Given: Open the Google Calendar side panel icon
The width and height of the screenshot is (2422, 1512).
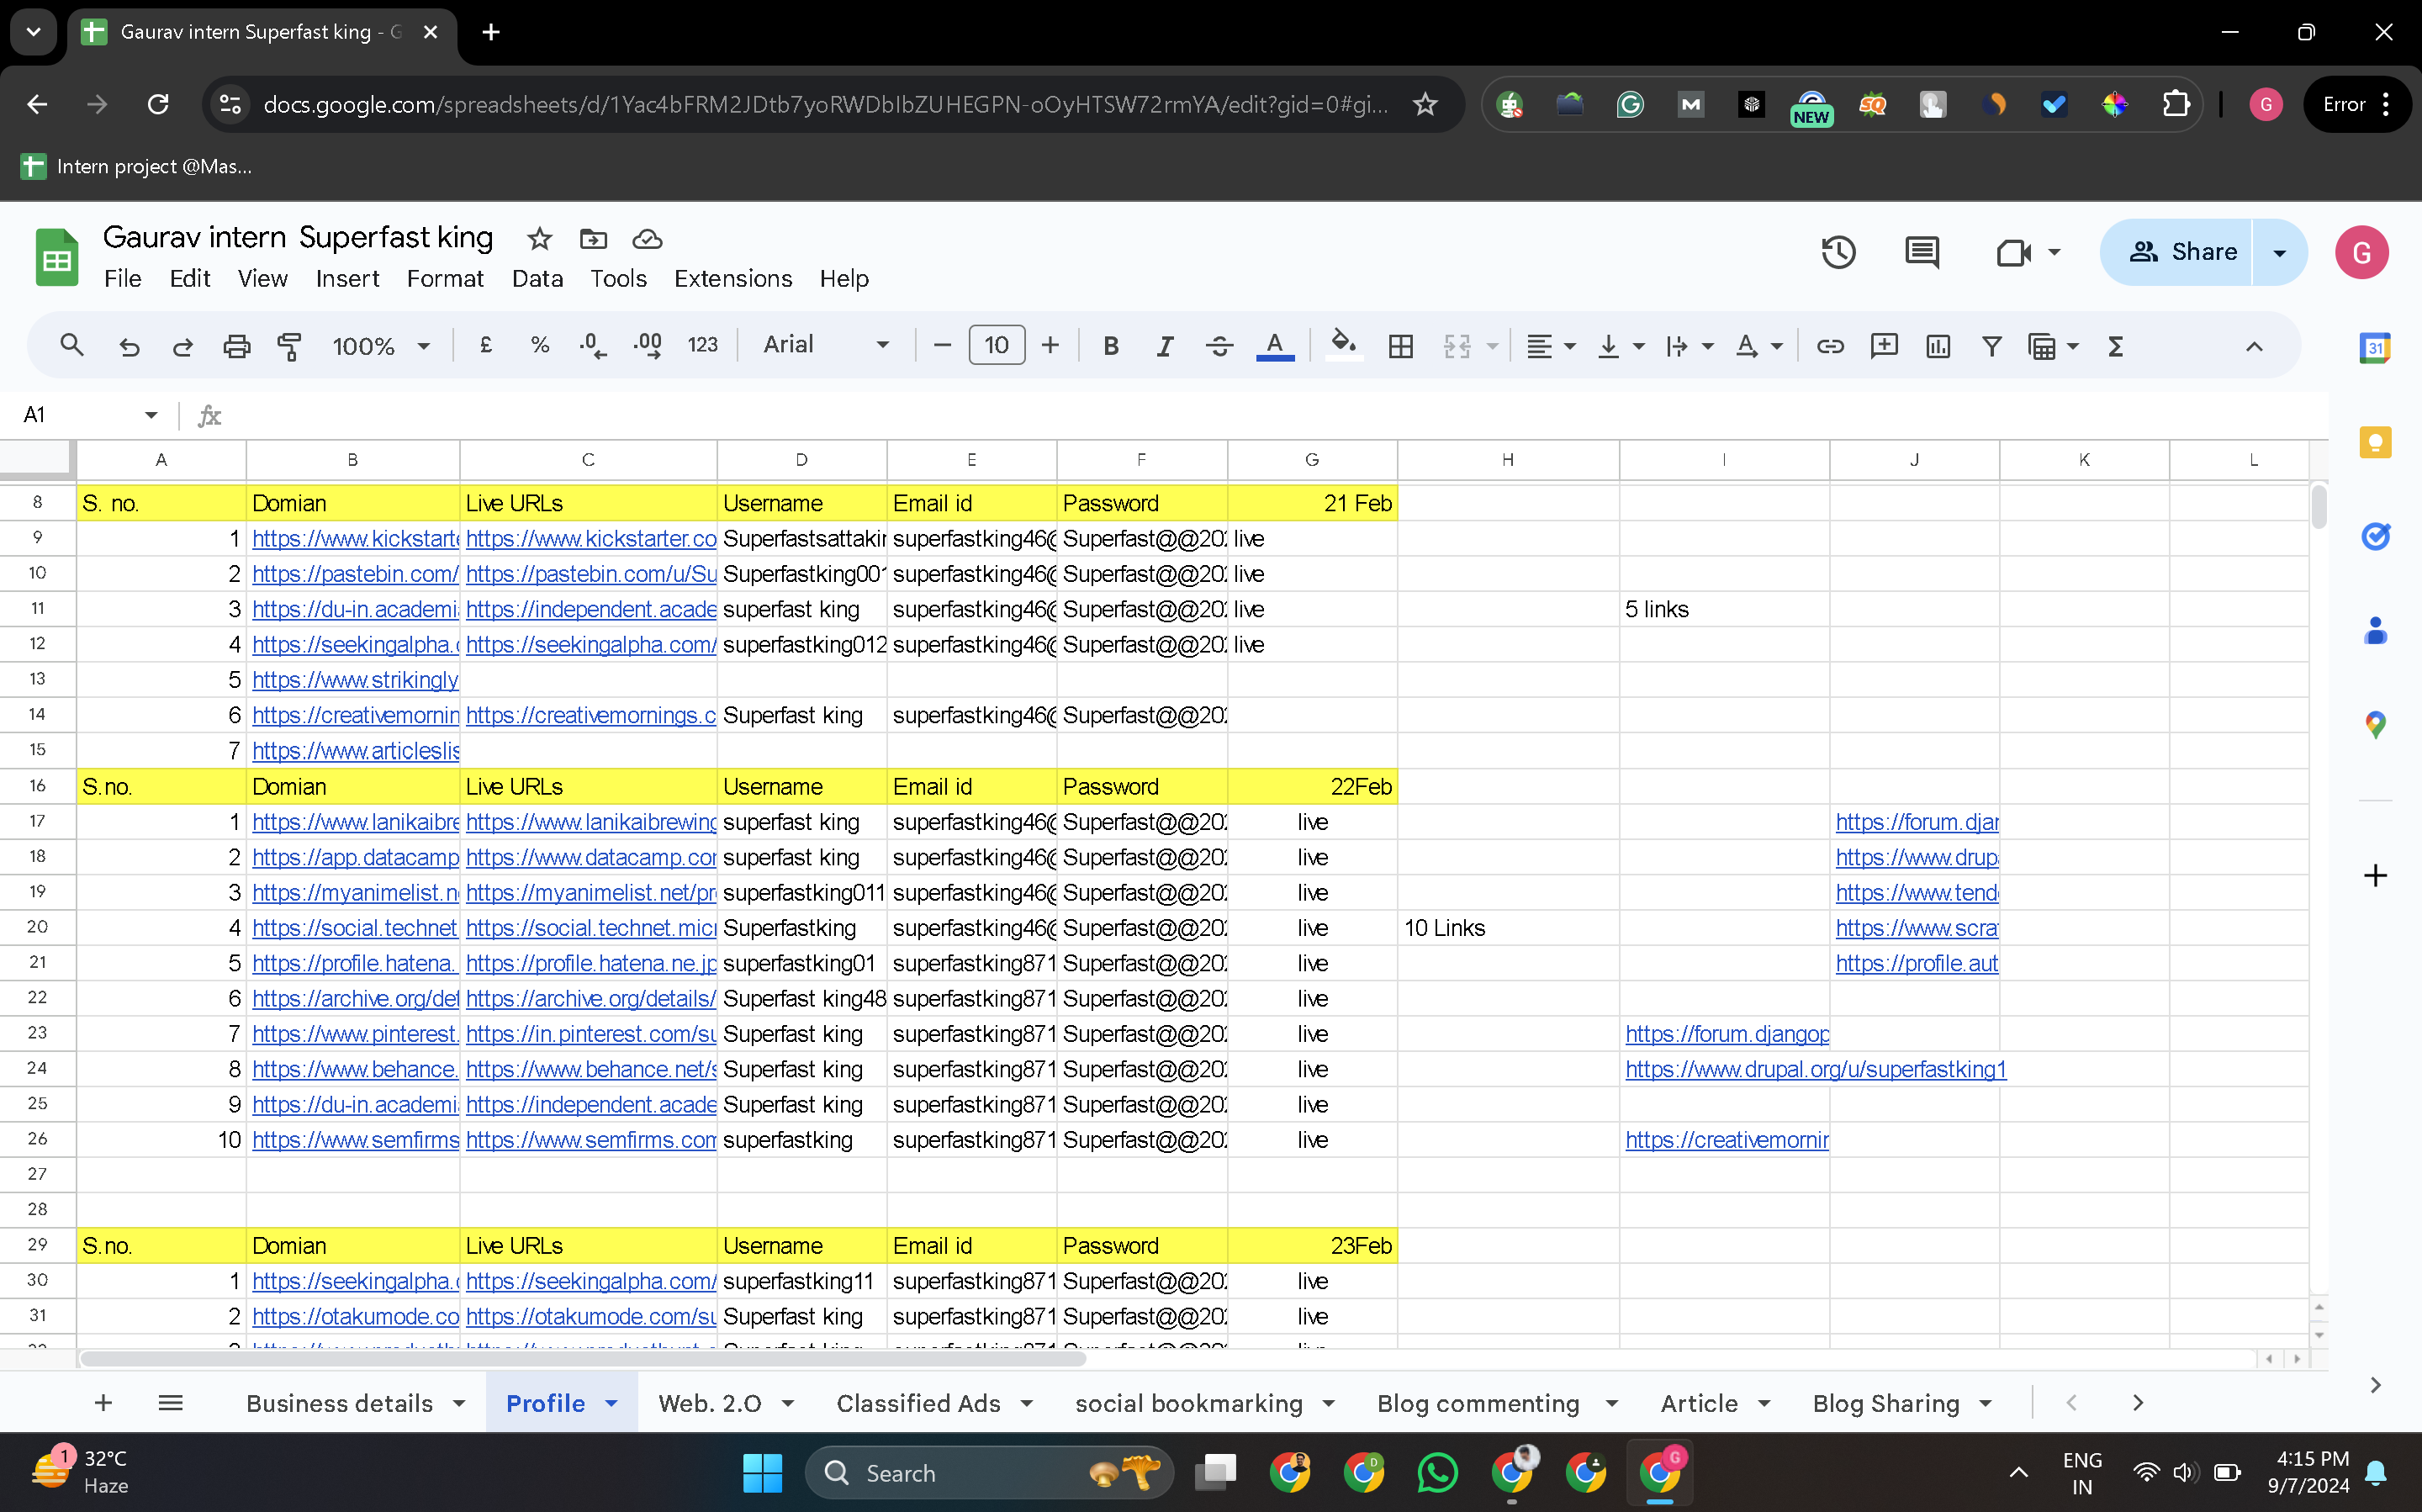Looking at the screenshot, I should click(x=2375, y=348).
